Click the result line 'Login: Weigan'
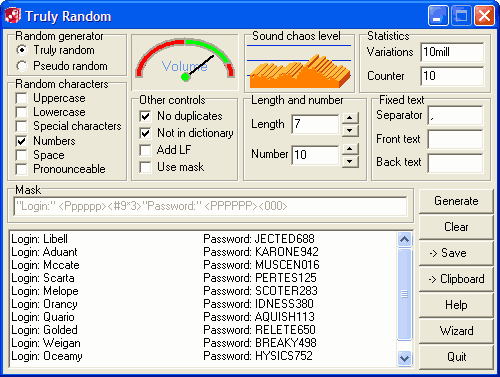This screenshot has width=500, height=377. [46, 343]
